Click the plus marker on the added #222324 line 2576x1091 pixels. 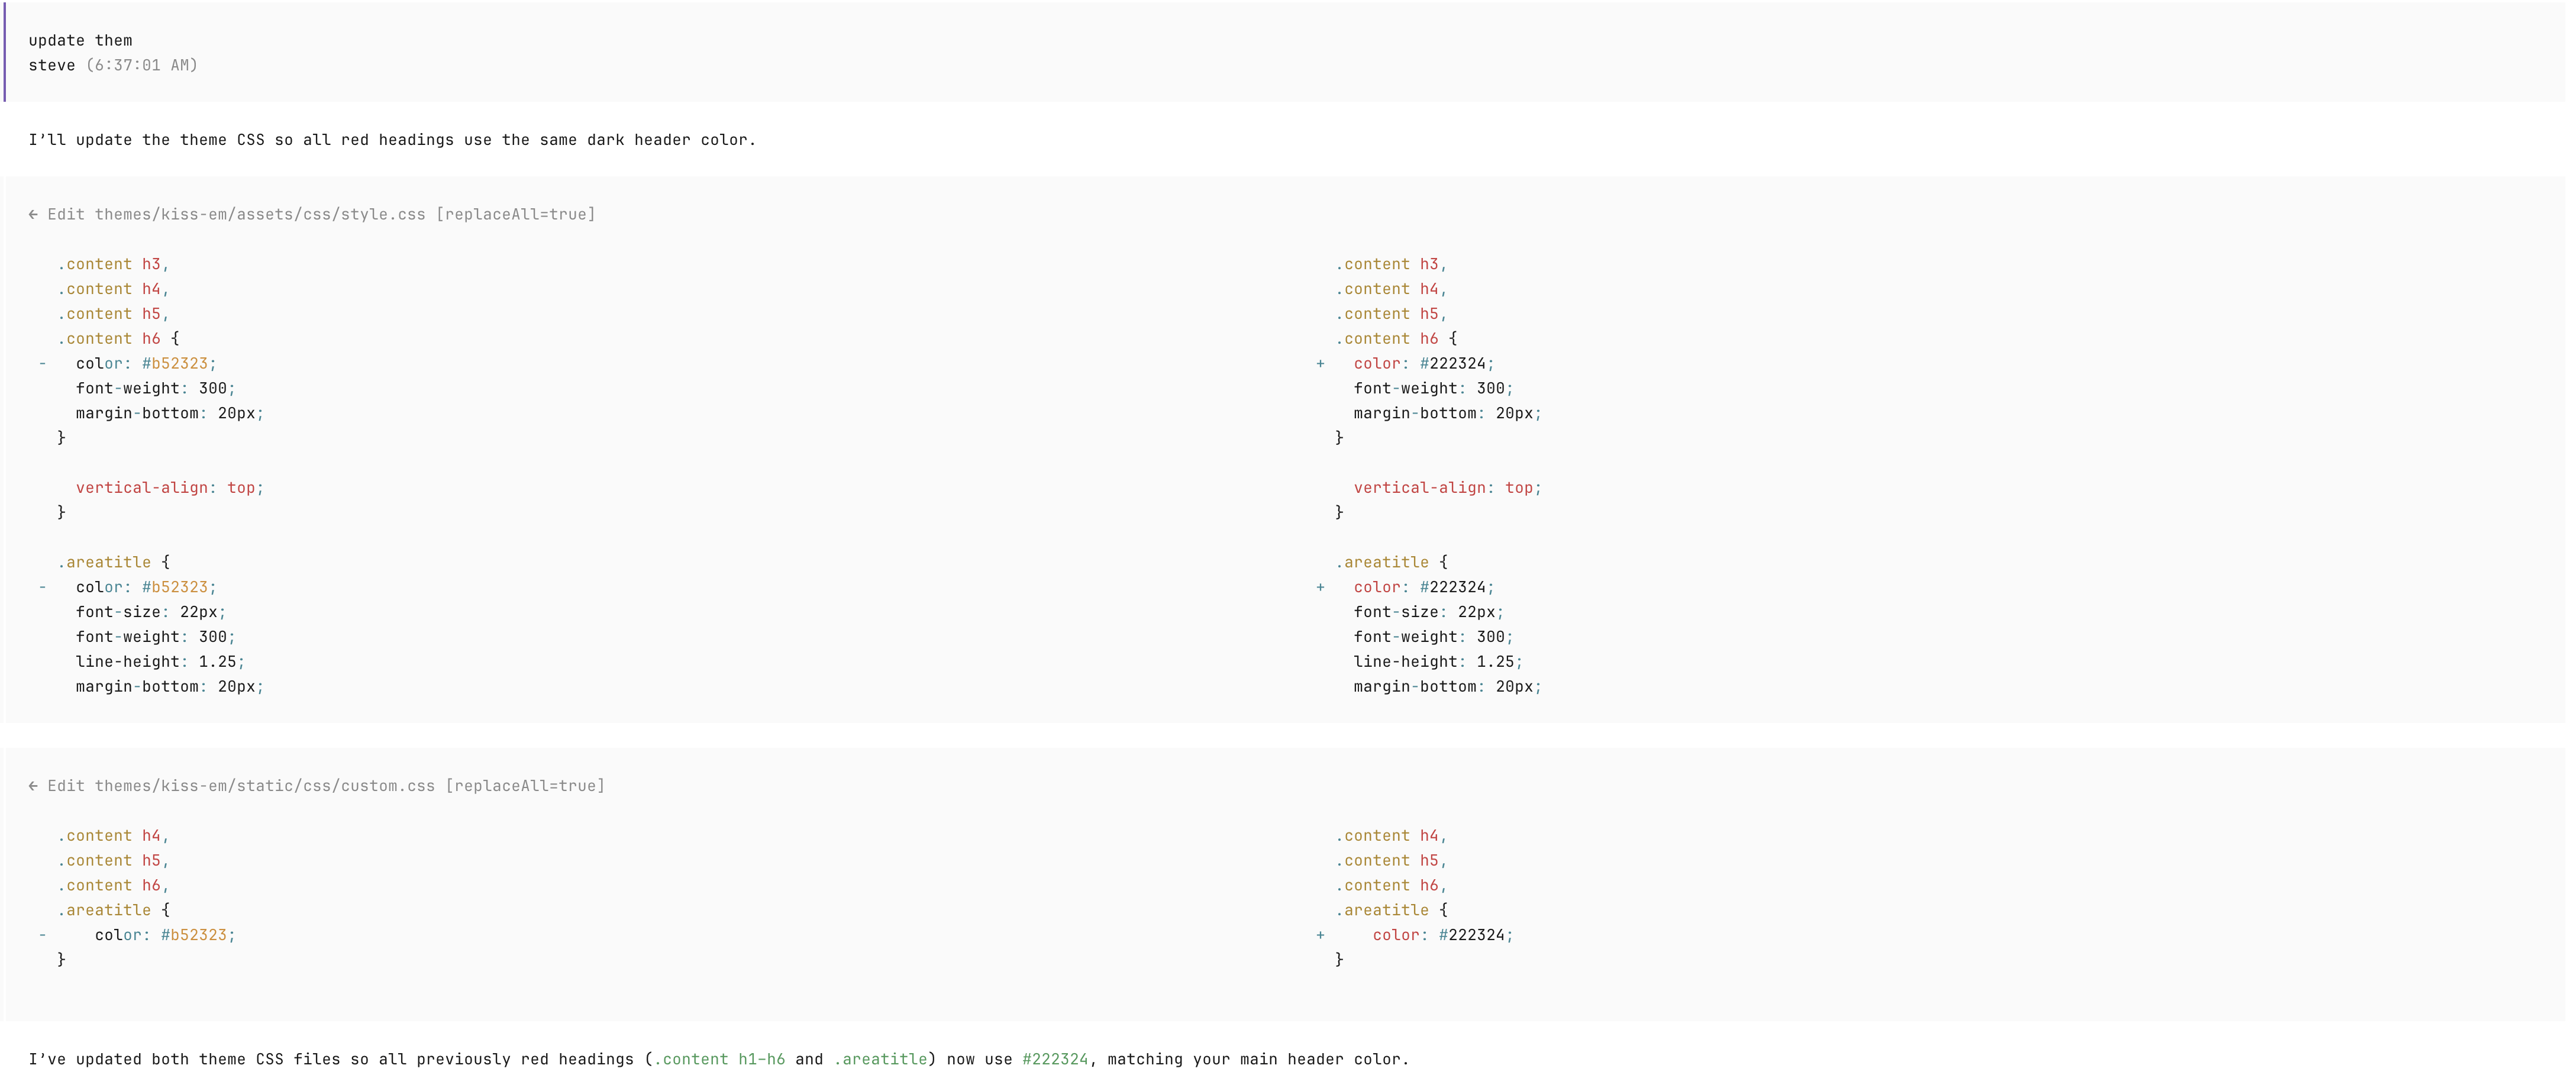click(1321, 363)
